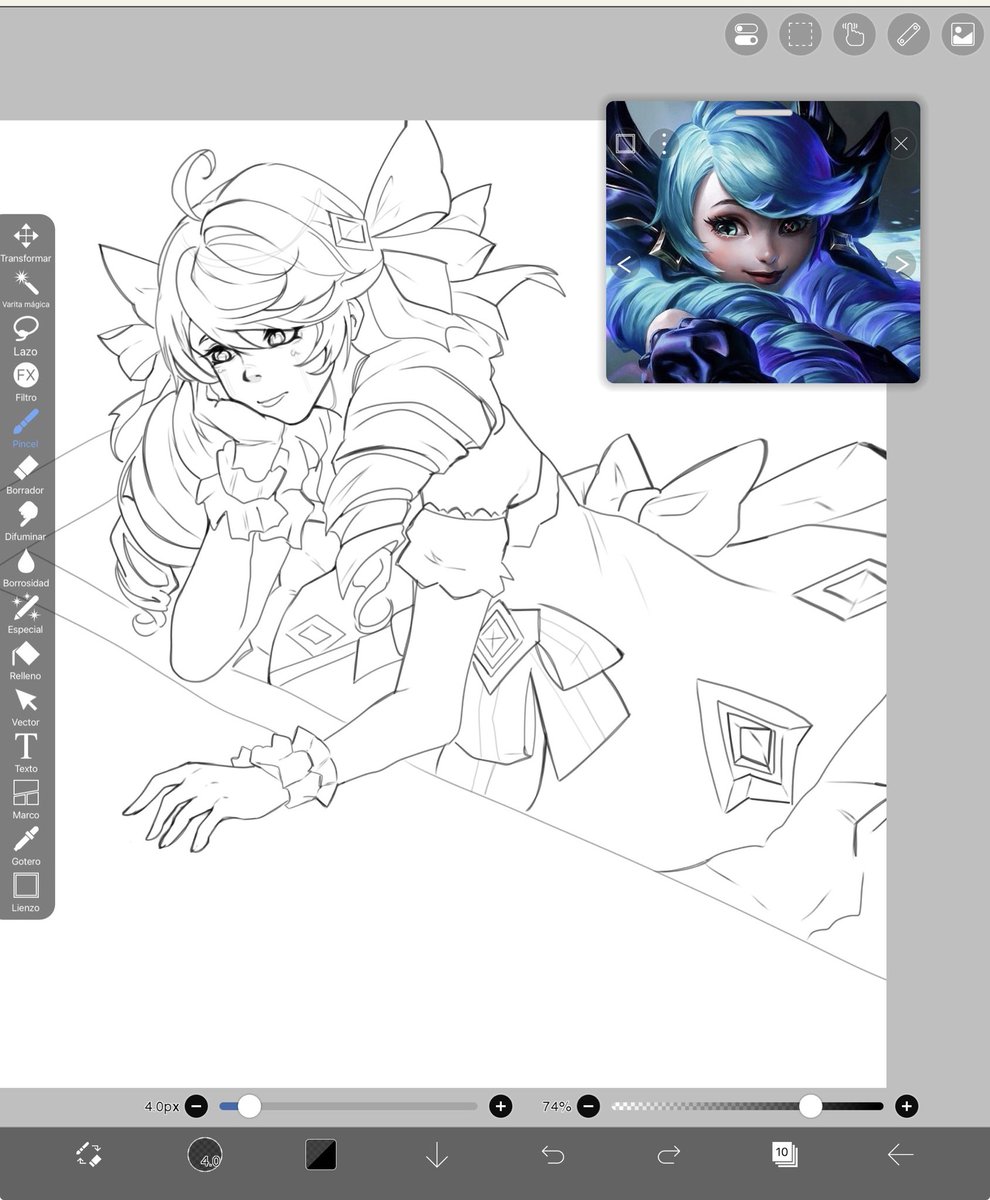Redo the last action
This screenshot has height=1200, width=990.
click(669, 1155)
